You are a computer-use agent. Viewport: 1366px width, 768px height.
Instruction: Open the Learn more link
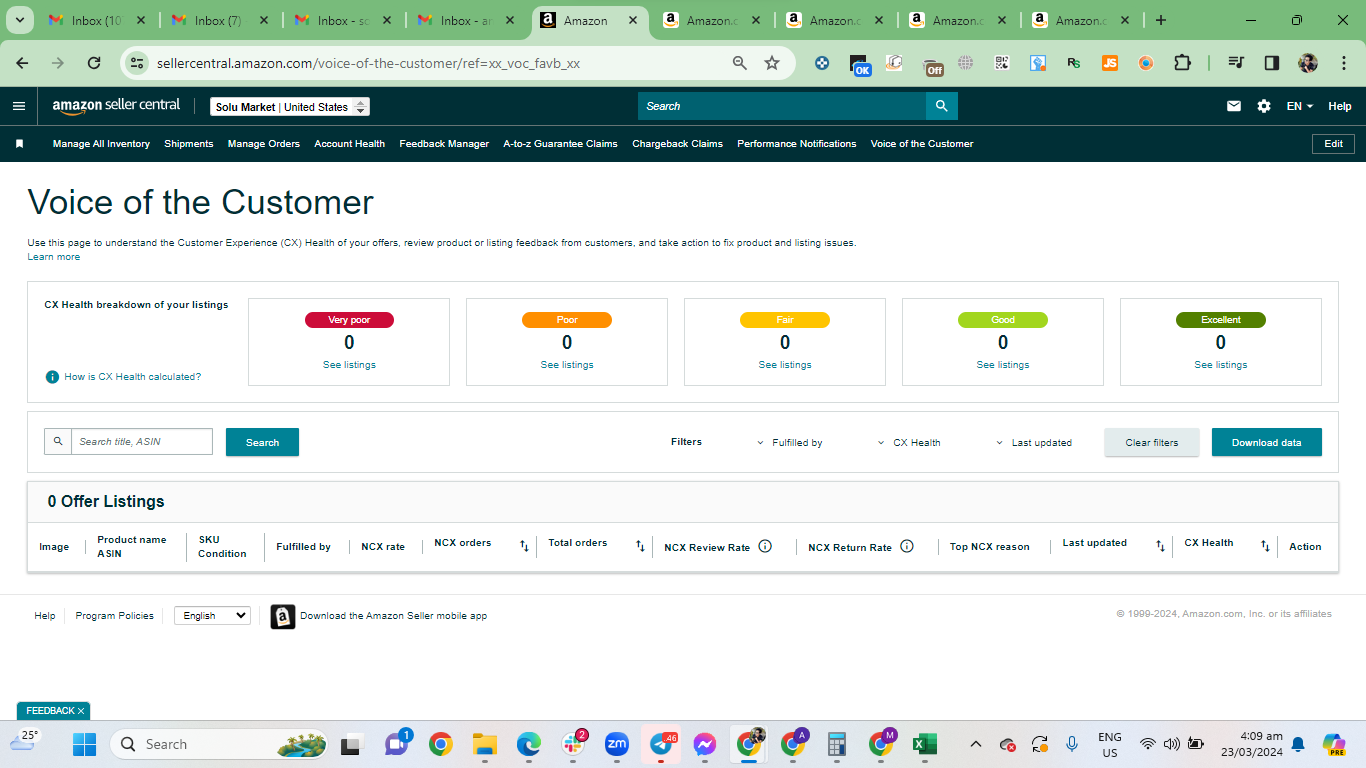pos(54,257)
